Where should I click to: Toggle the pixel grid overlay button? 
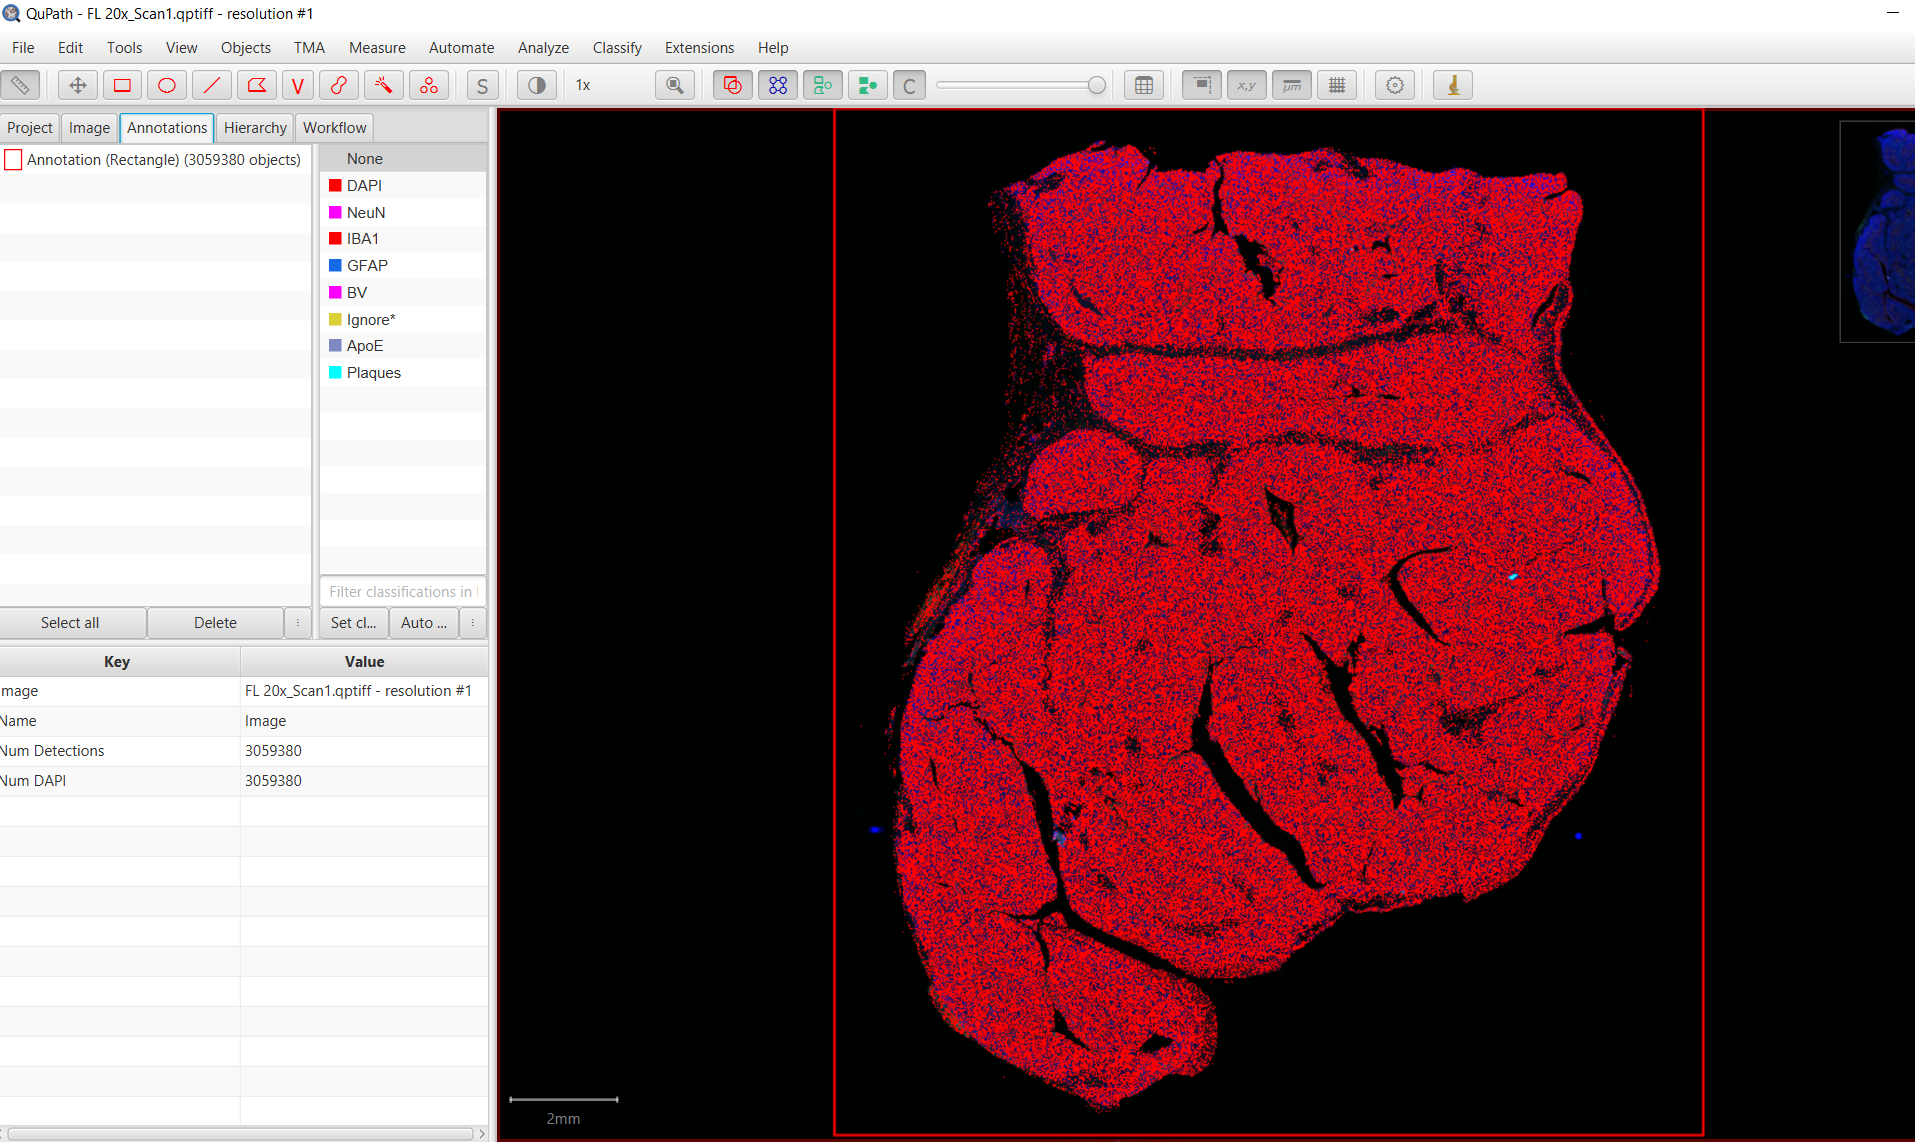point(1337,85)
